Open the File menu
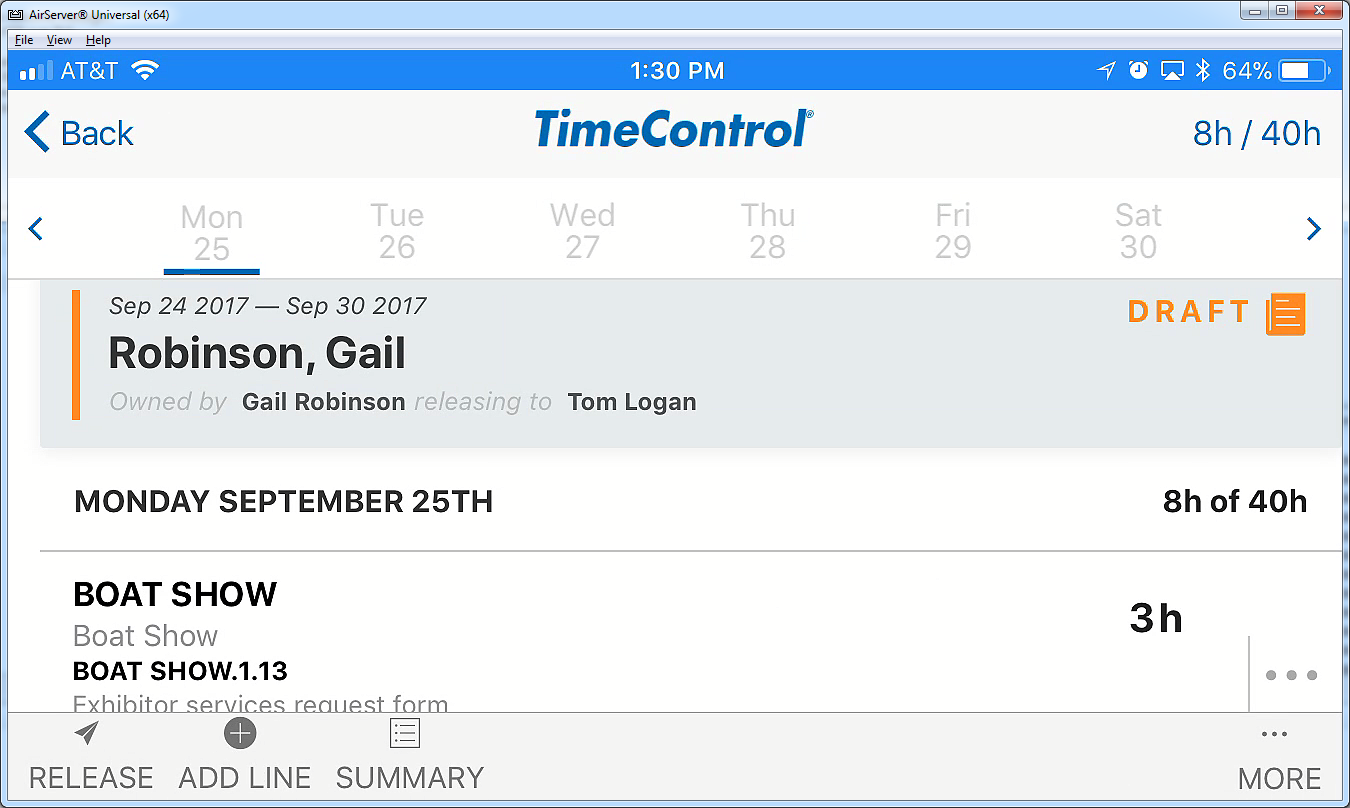The image size is (1350, 808). [24, 40]
